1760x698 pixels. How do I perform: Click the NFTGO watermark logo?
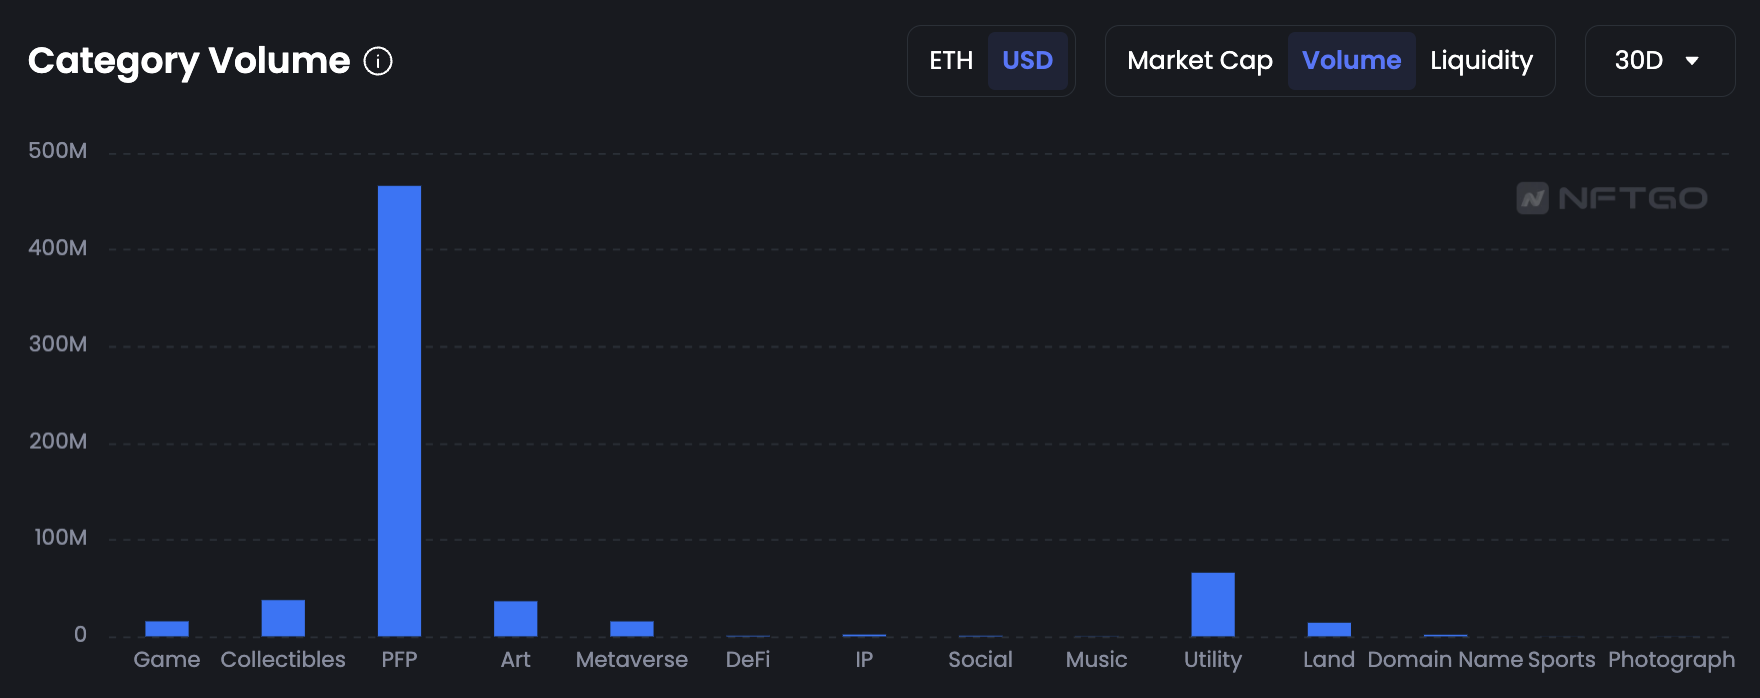point(1611,198)
